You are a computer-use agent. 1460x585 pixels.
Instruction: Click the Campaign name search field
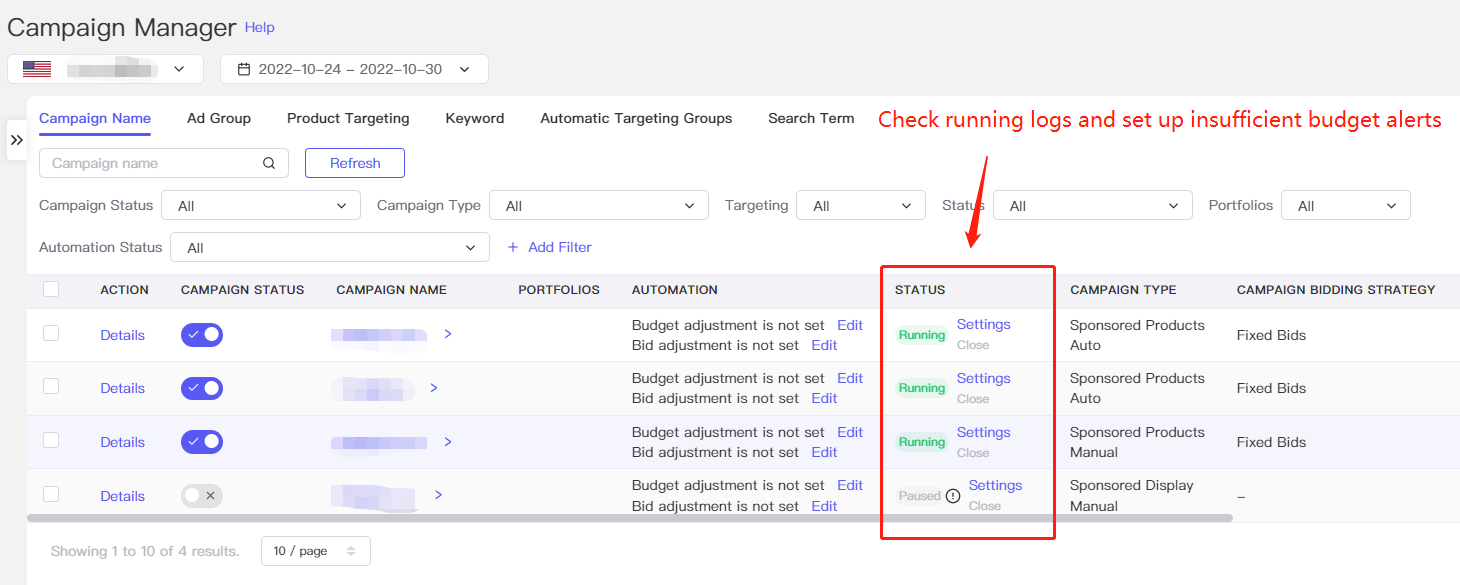tap(164, 163)
